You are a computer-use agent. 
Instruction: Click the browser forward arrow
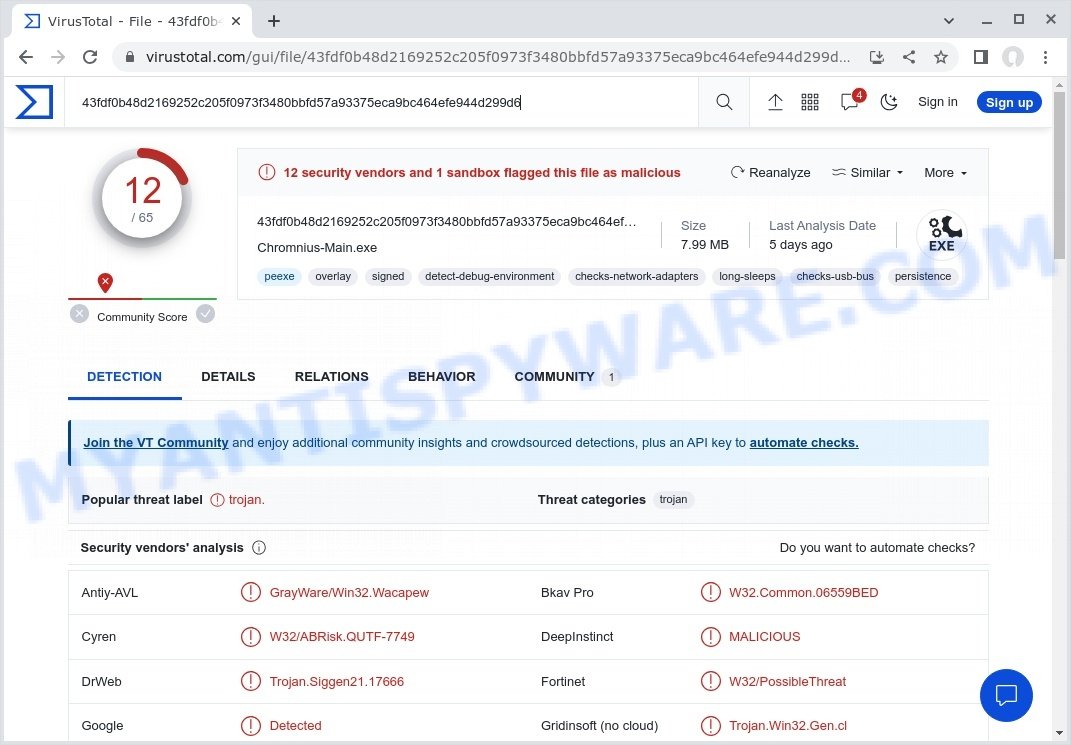click(x=58, y=57)
